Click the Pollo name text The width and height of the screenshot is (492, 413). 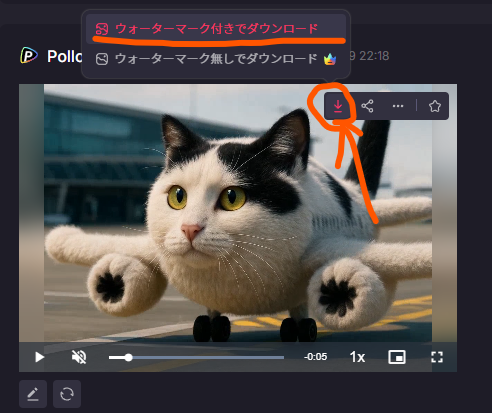(65, 56)
